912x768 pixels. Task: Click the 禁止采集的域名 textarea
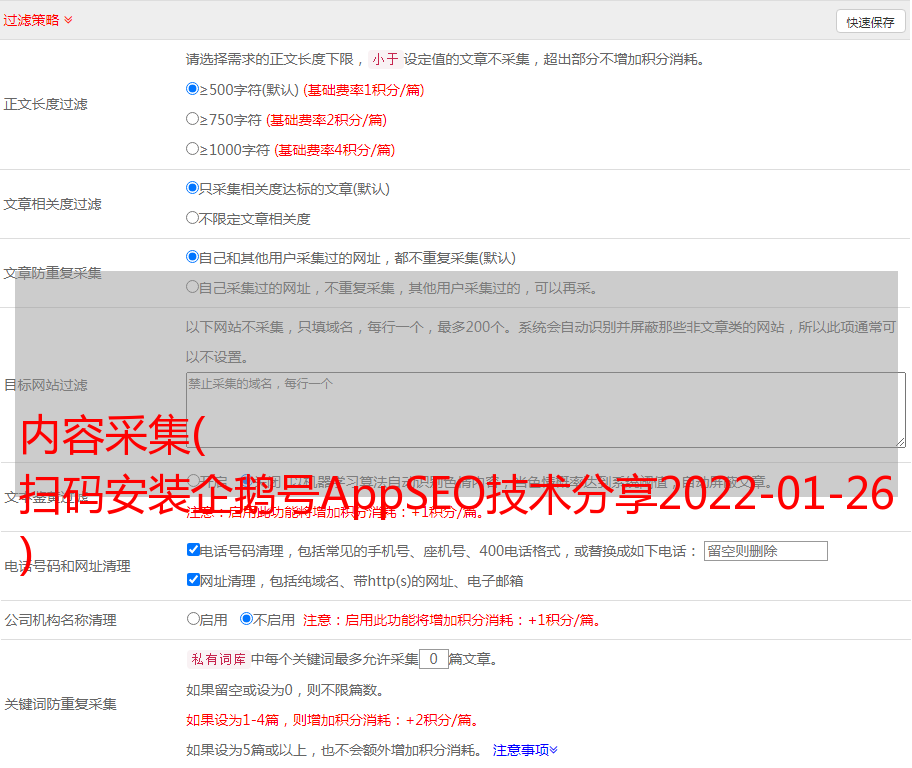(545, 409)
